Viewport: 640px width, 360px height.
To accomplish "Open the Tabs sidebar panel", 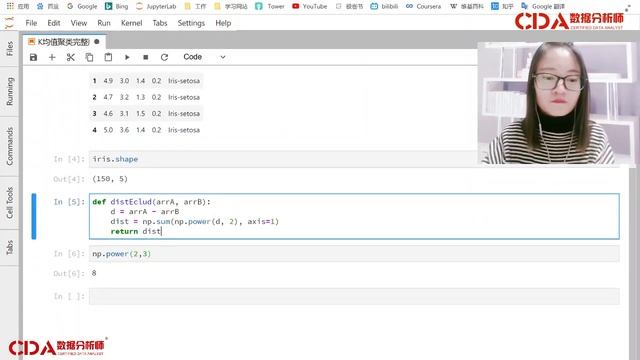I will click(9, 247).
